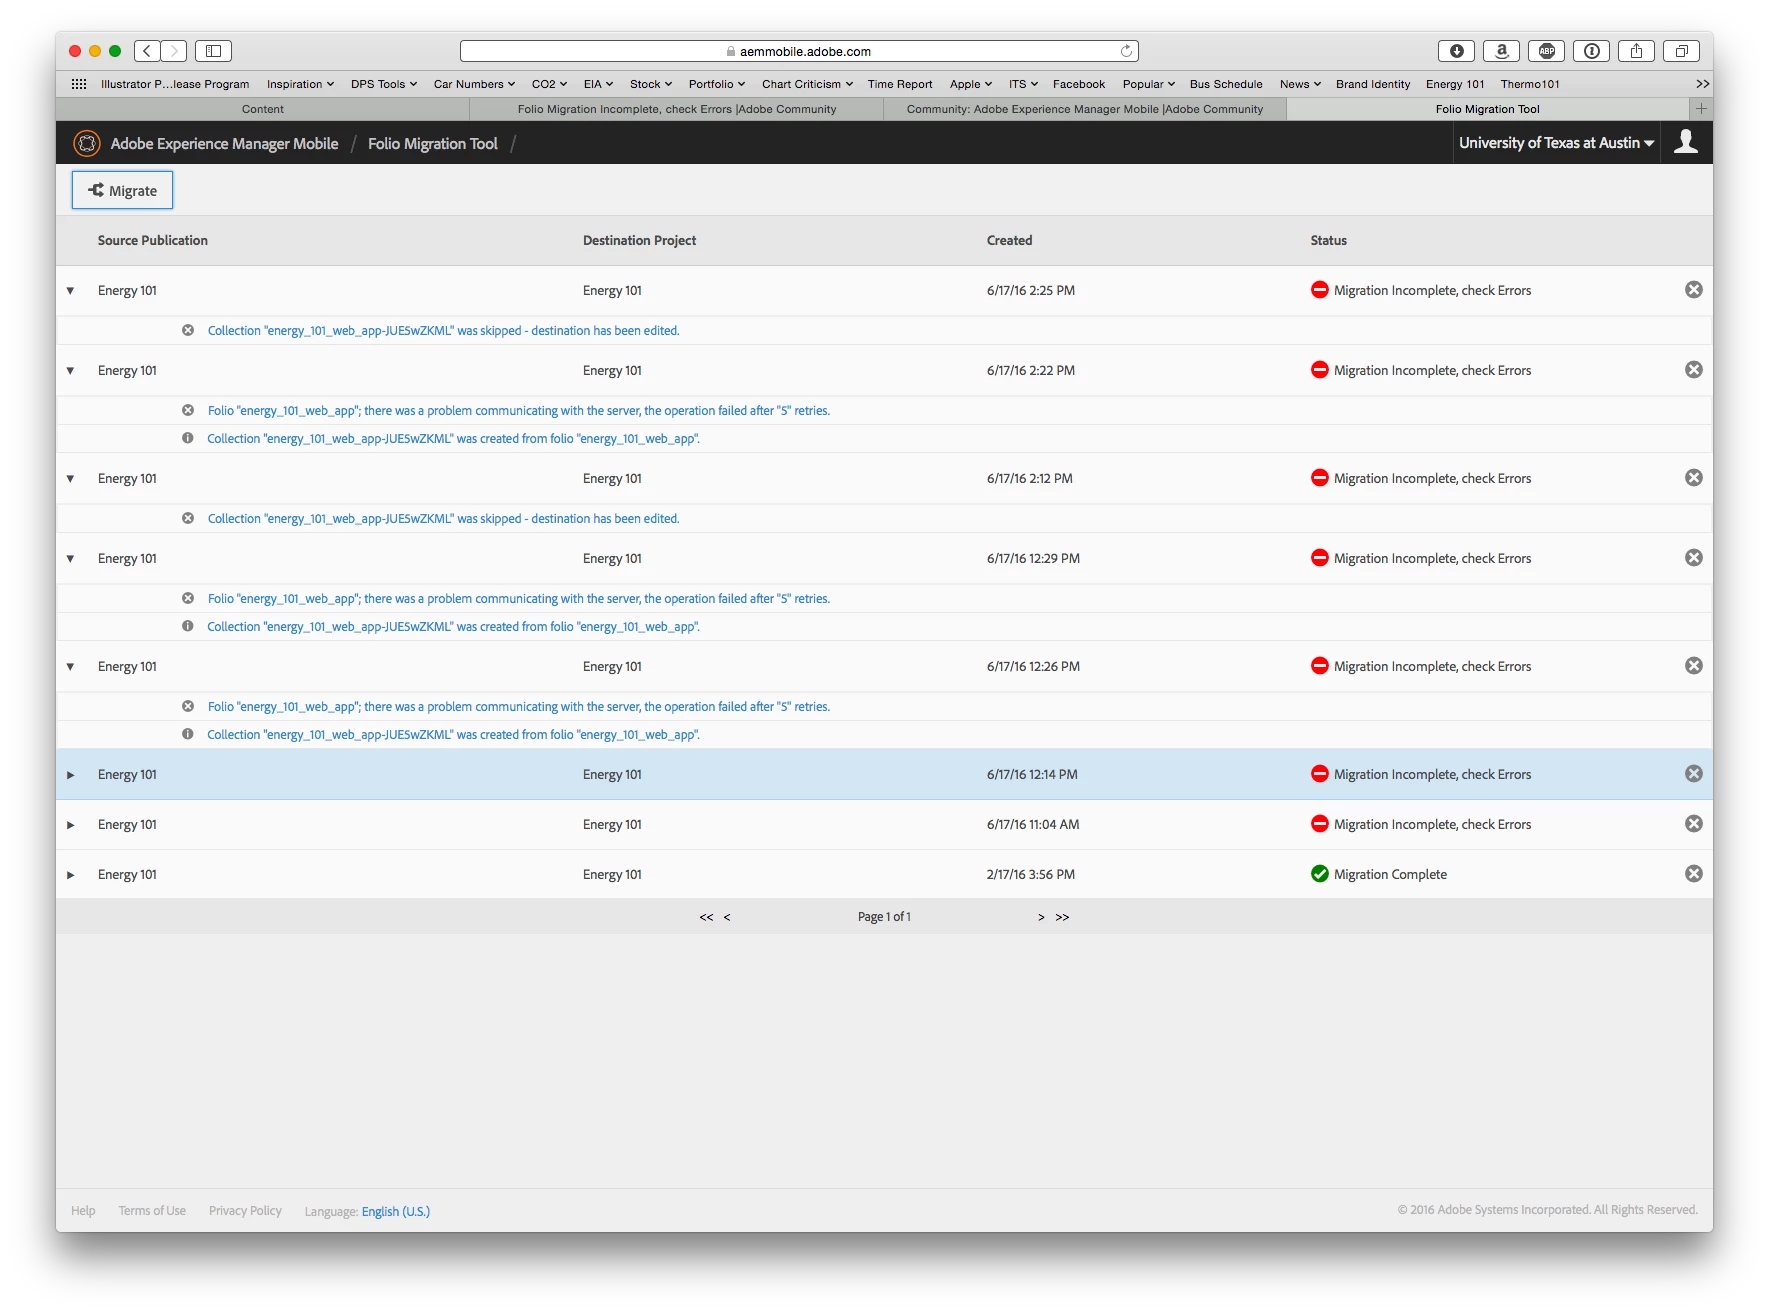Click Safari back navigation arrow

(147, 51)
